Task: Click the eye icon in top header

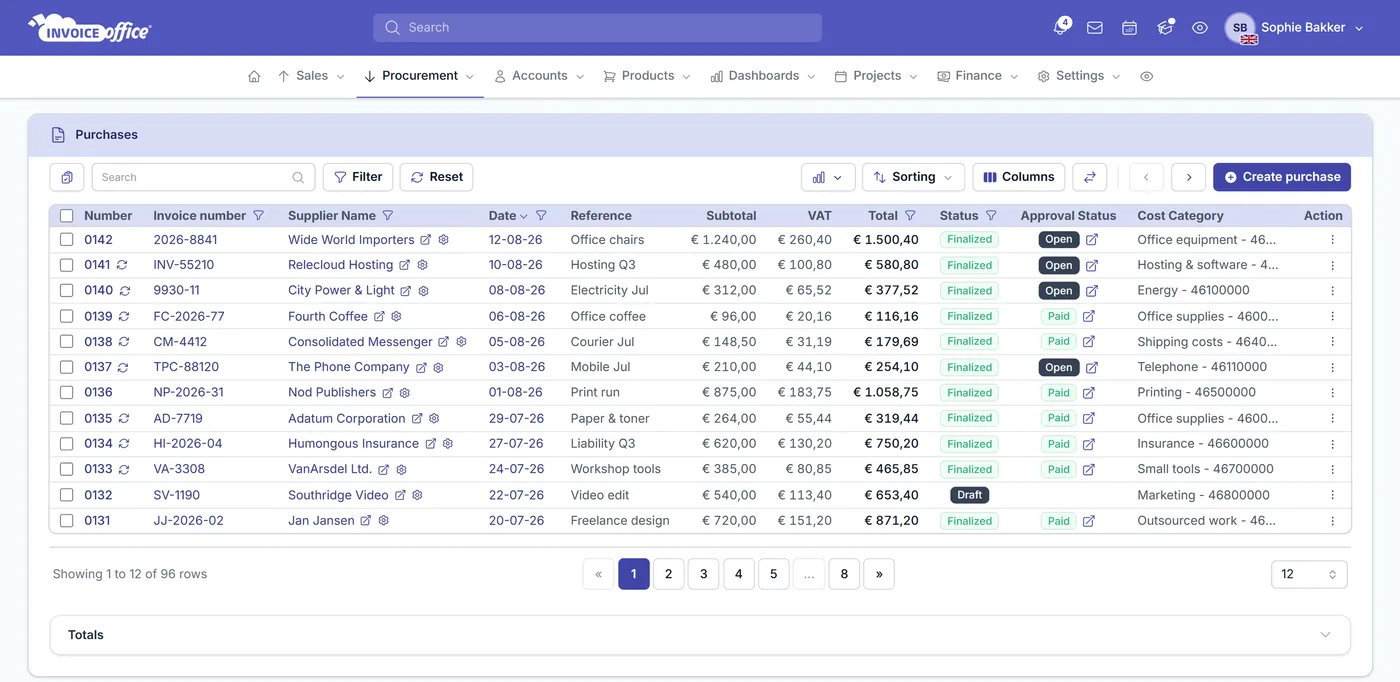Action: (x=1200, y=28)
